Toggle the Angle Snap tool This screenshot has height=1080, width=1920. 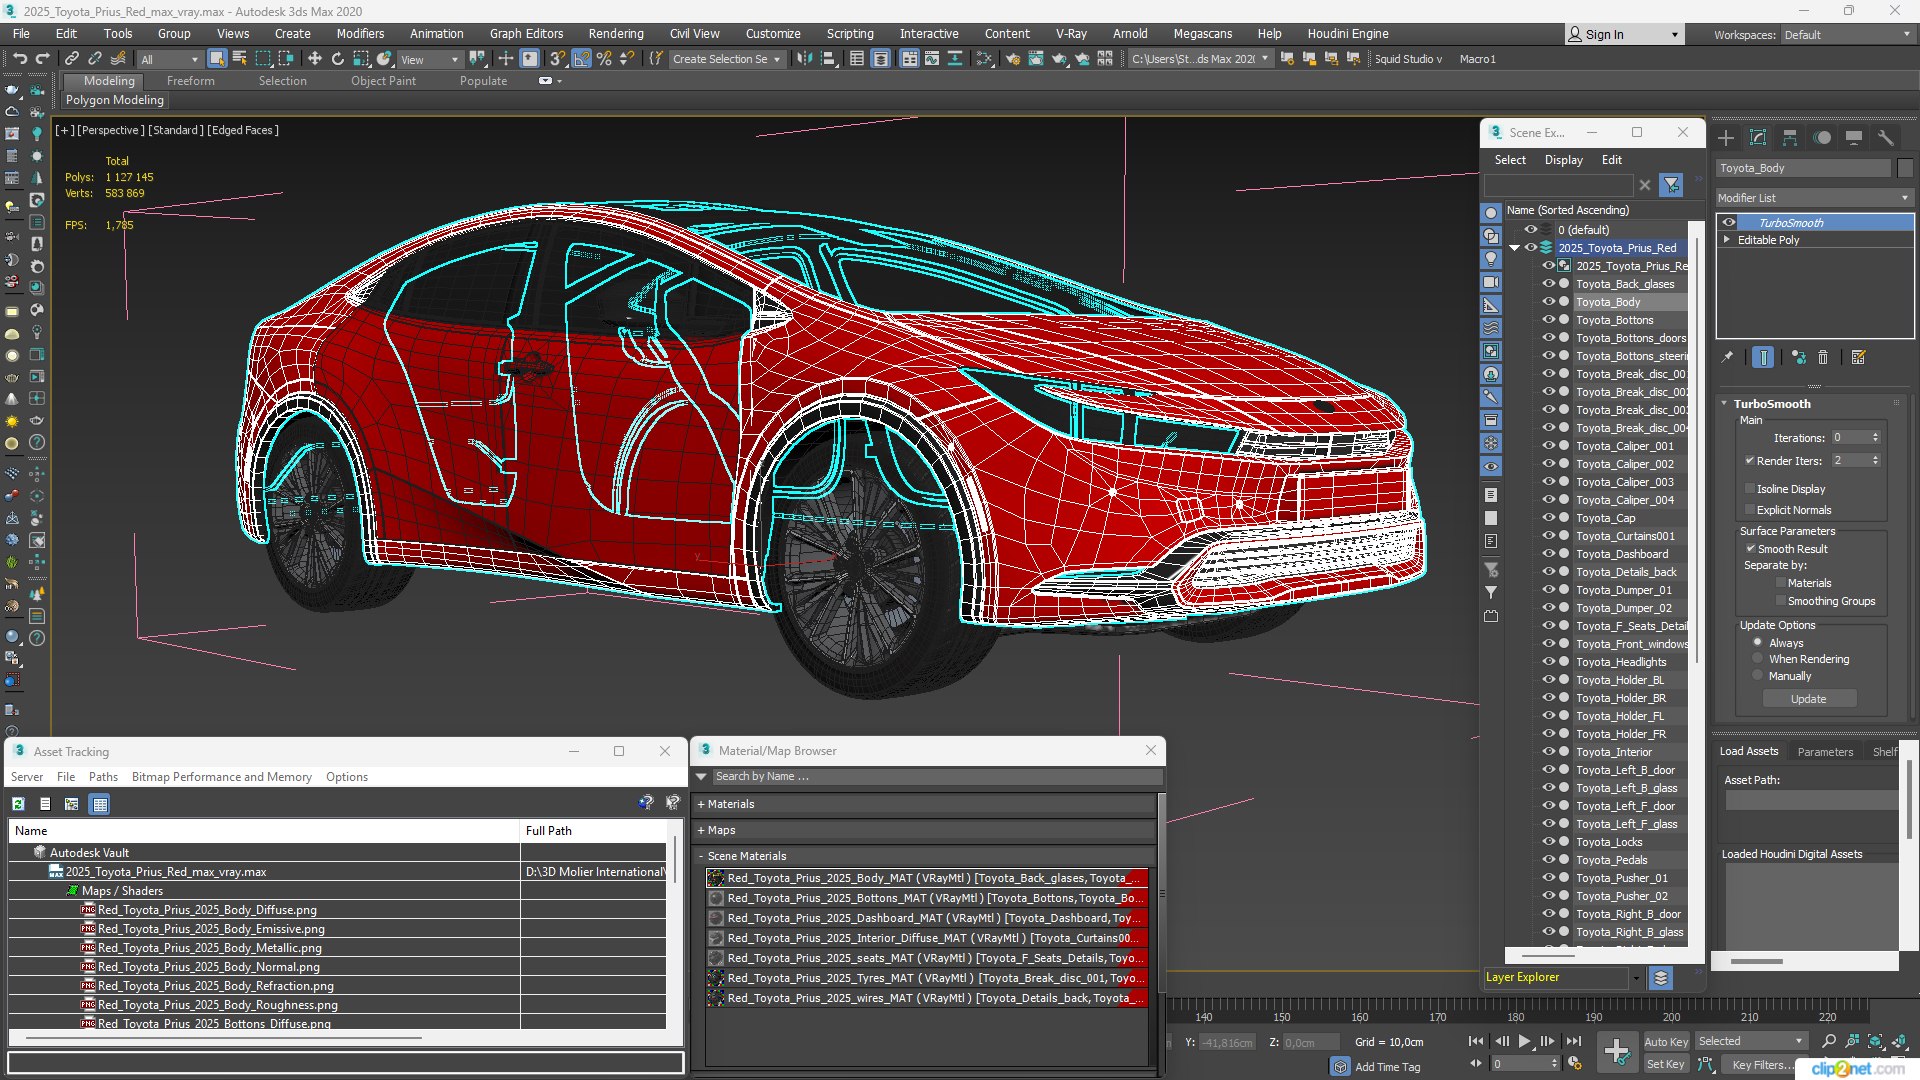point(581,59)
